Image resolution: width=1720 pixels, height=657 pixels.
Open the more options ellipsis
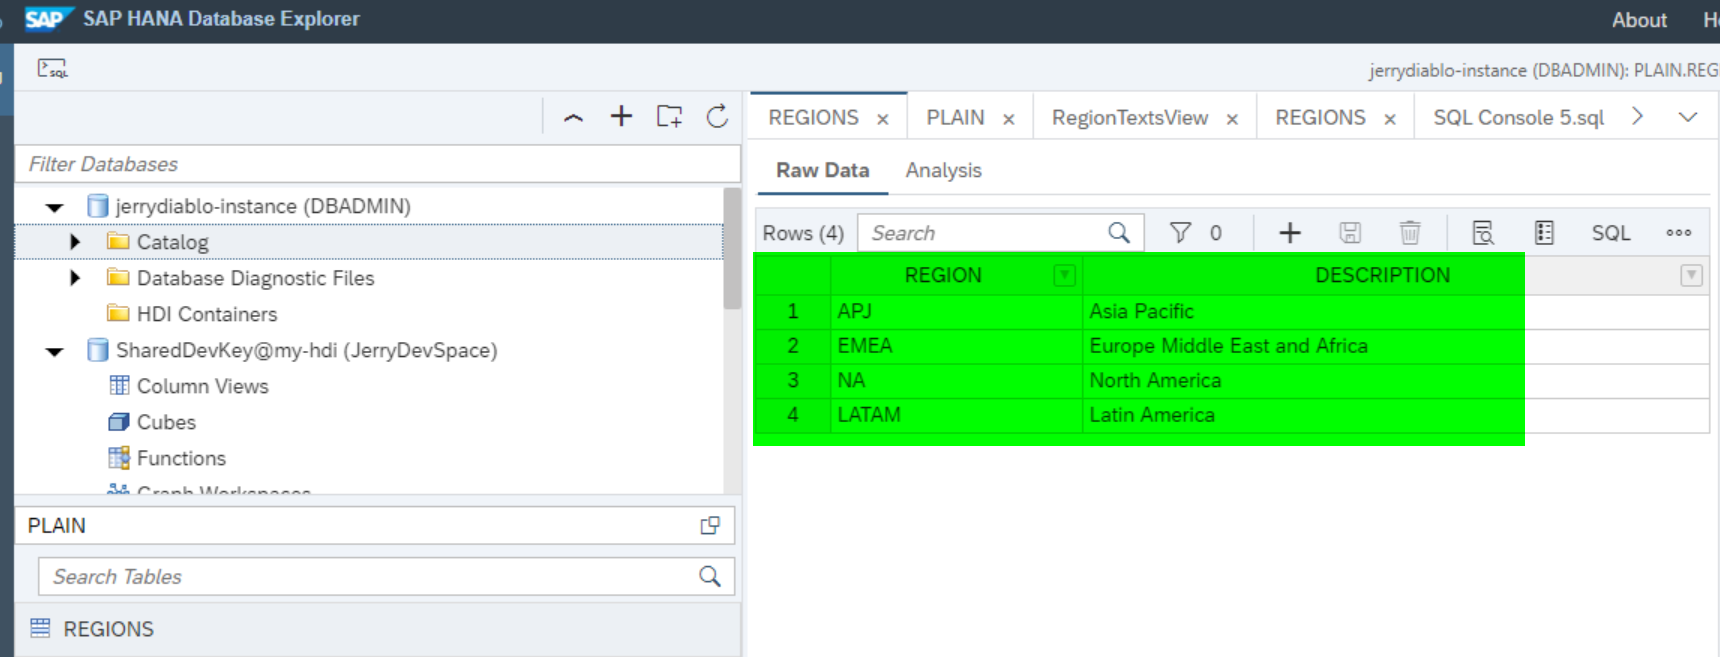pyautogui.click(x=1679, y=233)
